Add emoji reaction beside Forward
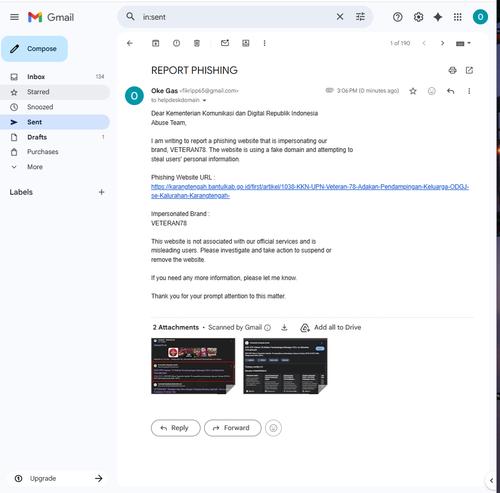The height and width of the screenshot is (493, 500). click(x=273, y=428)
